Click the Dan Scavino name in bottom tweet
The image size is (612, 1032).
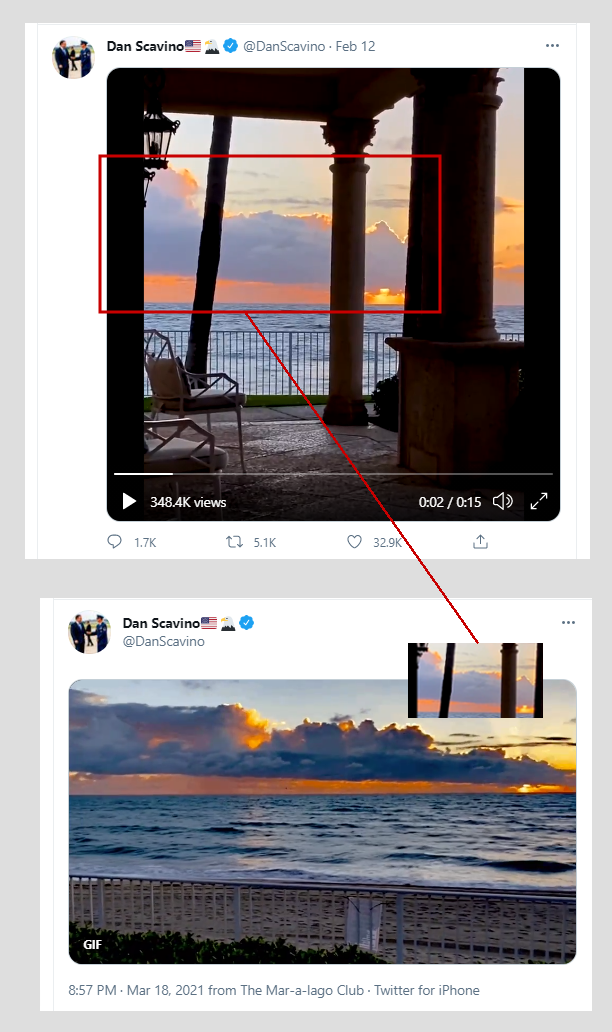pyautogui.click(x=161, y=623)
